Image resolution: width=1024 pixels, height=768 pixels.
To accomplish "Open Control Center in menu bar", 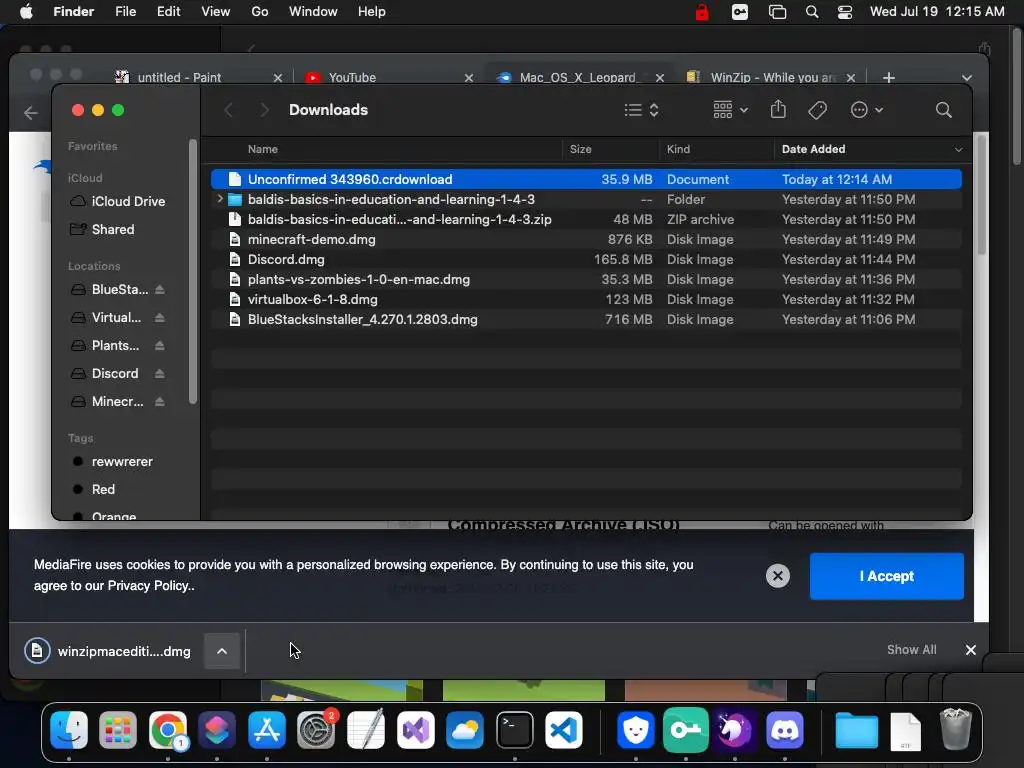I will [x=844, y=12].
